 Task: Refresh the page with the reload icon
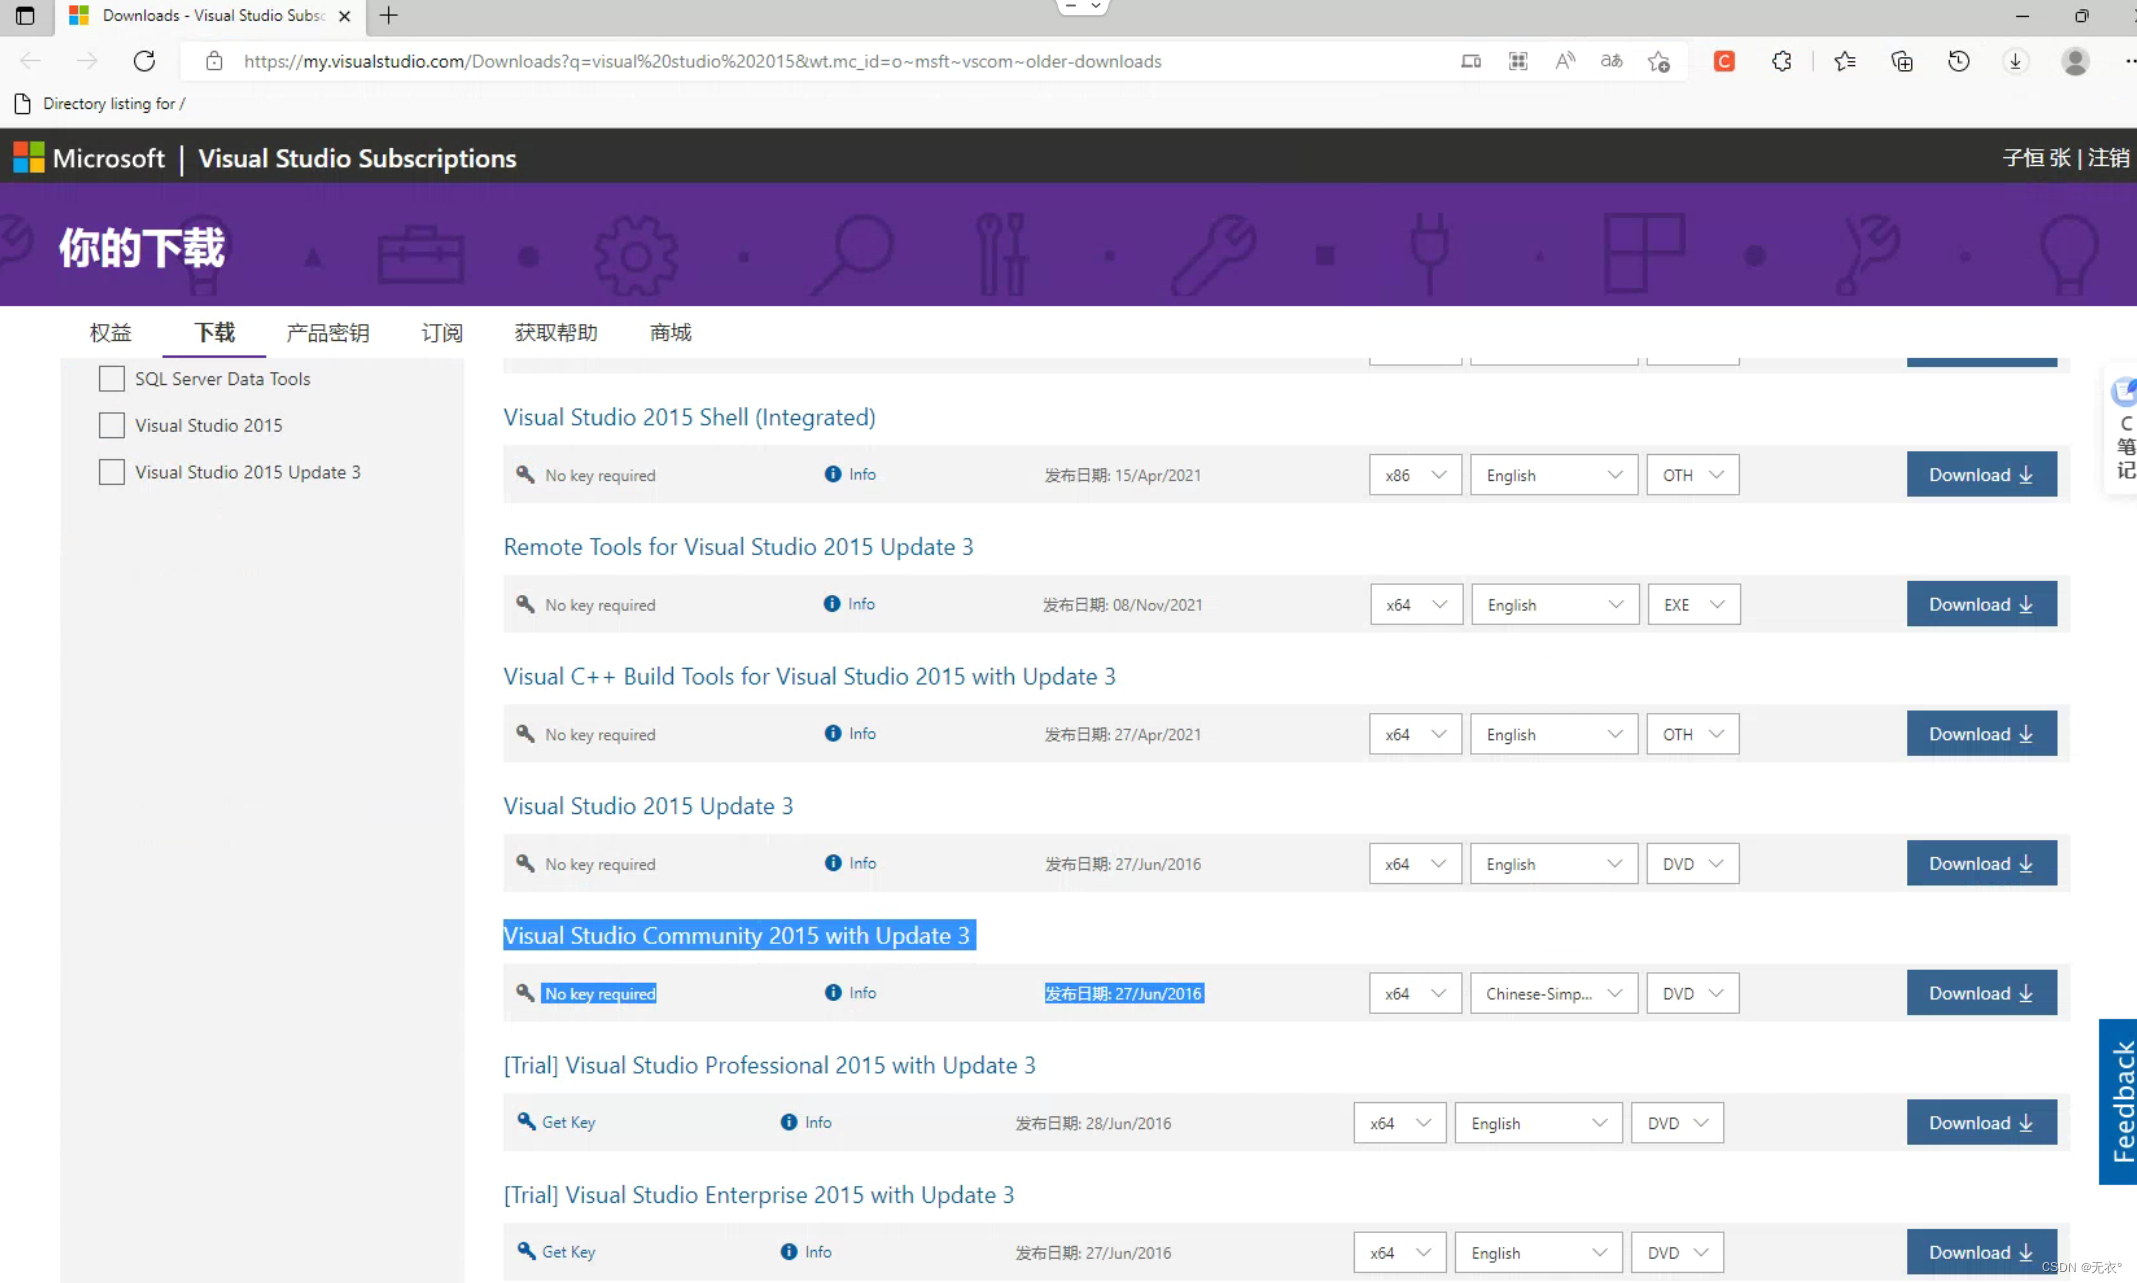[144, 61]
